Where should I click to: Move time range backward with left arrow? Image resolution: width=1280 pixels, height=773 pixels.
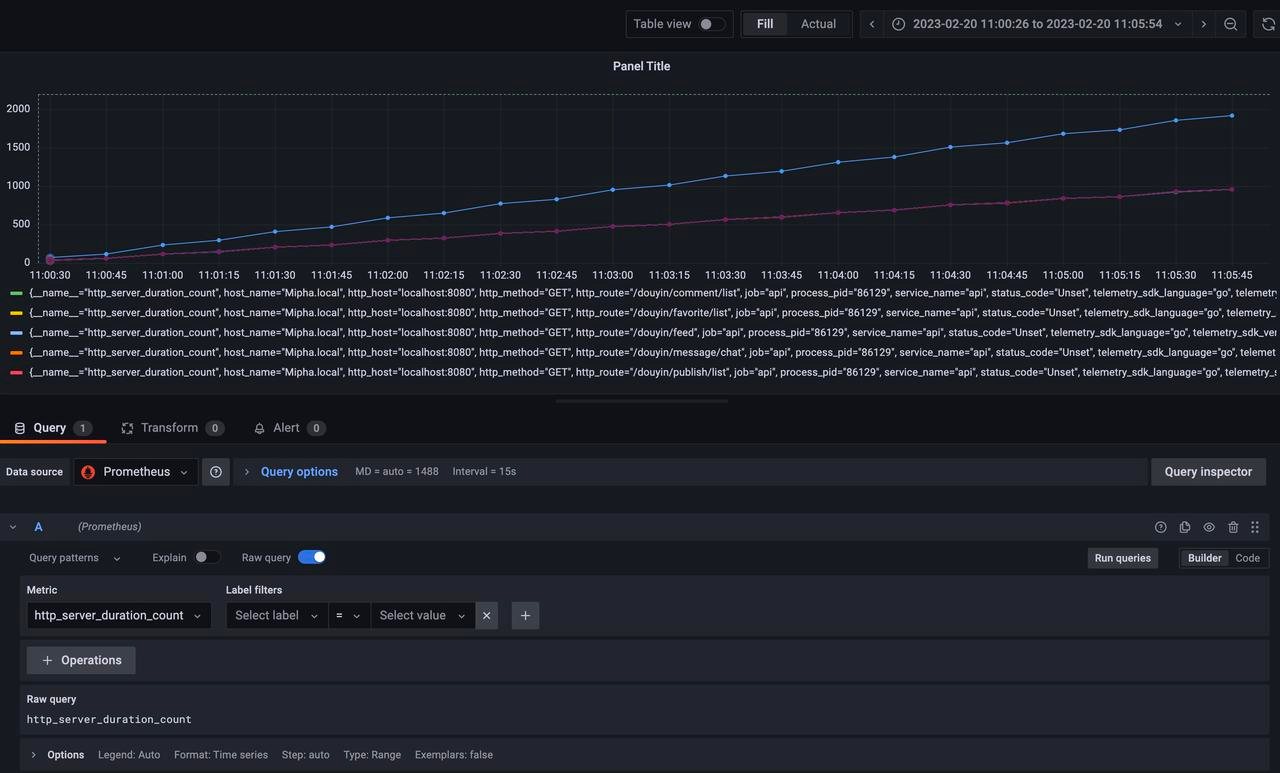click(x=872, y=24)
